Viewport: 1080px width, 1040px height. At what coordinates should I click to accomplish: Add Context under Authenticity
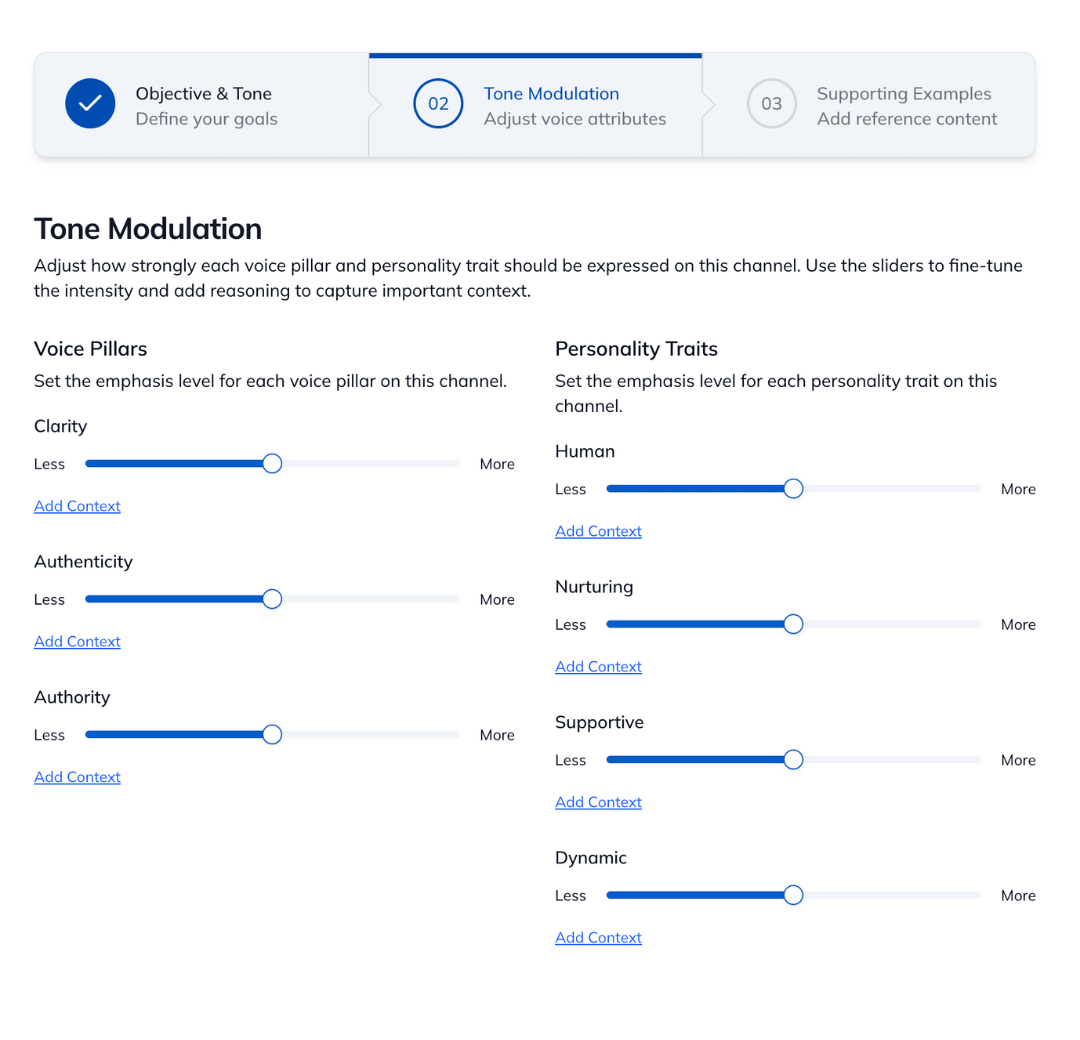pos(77,642)
